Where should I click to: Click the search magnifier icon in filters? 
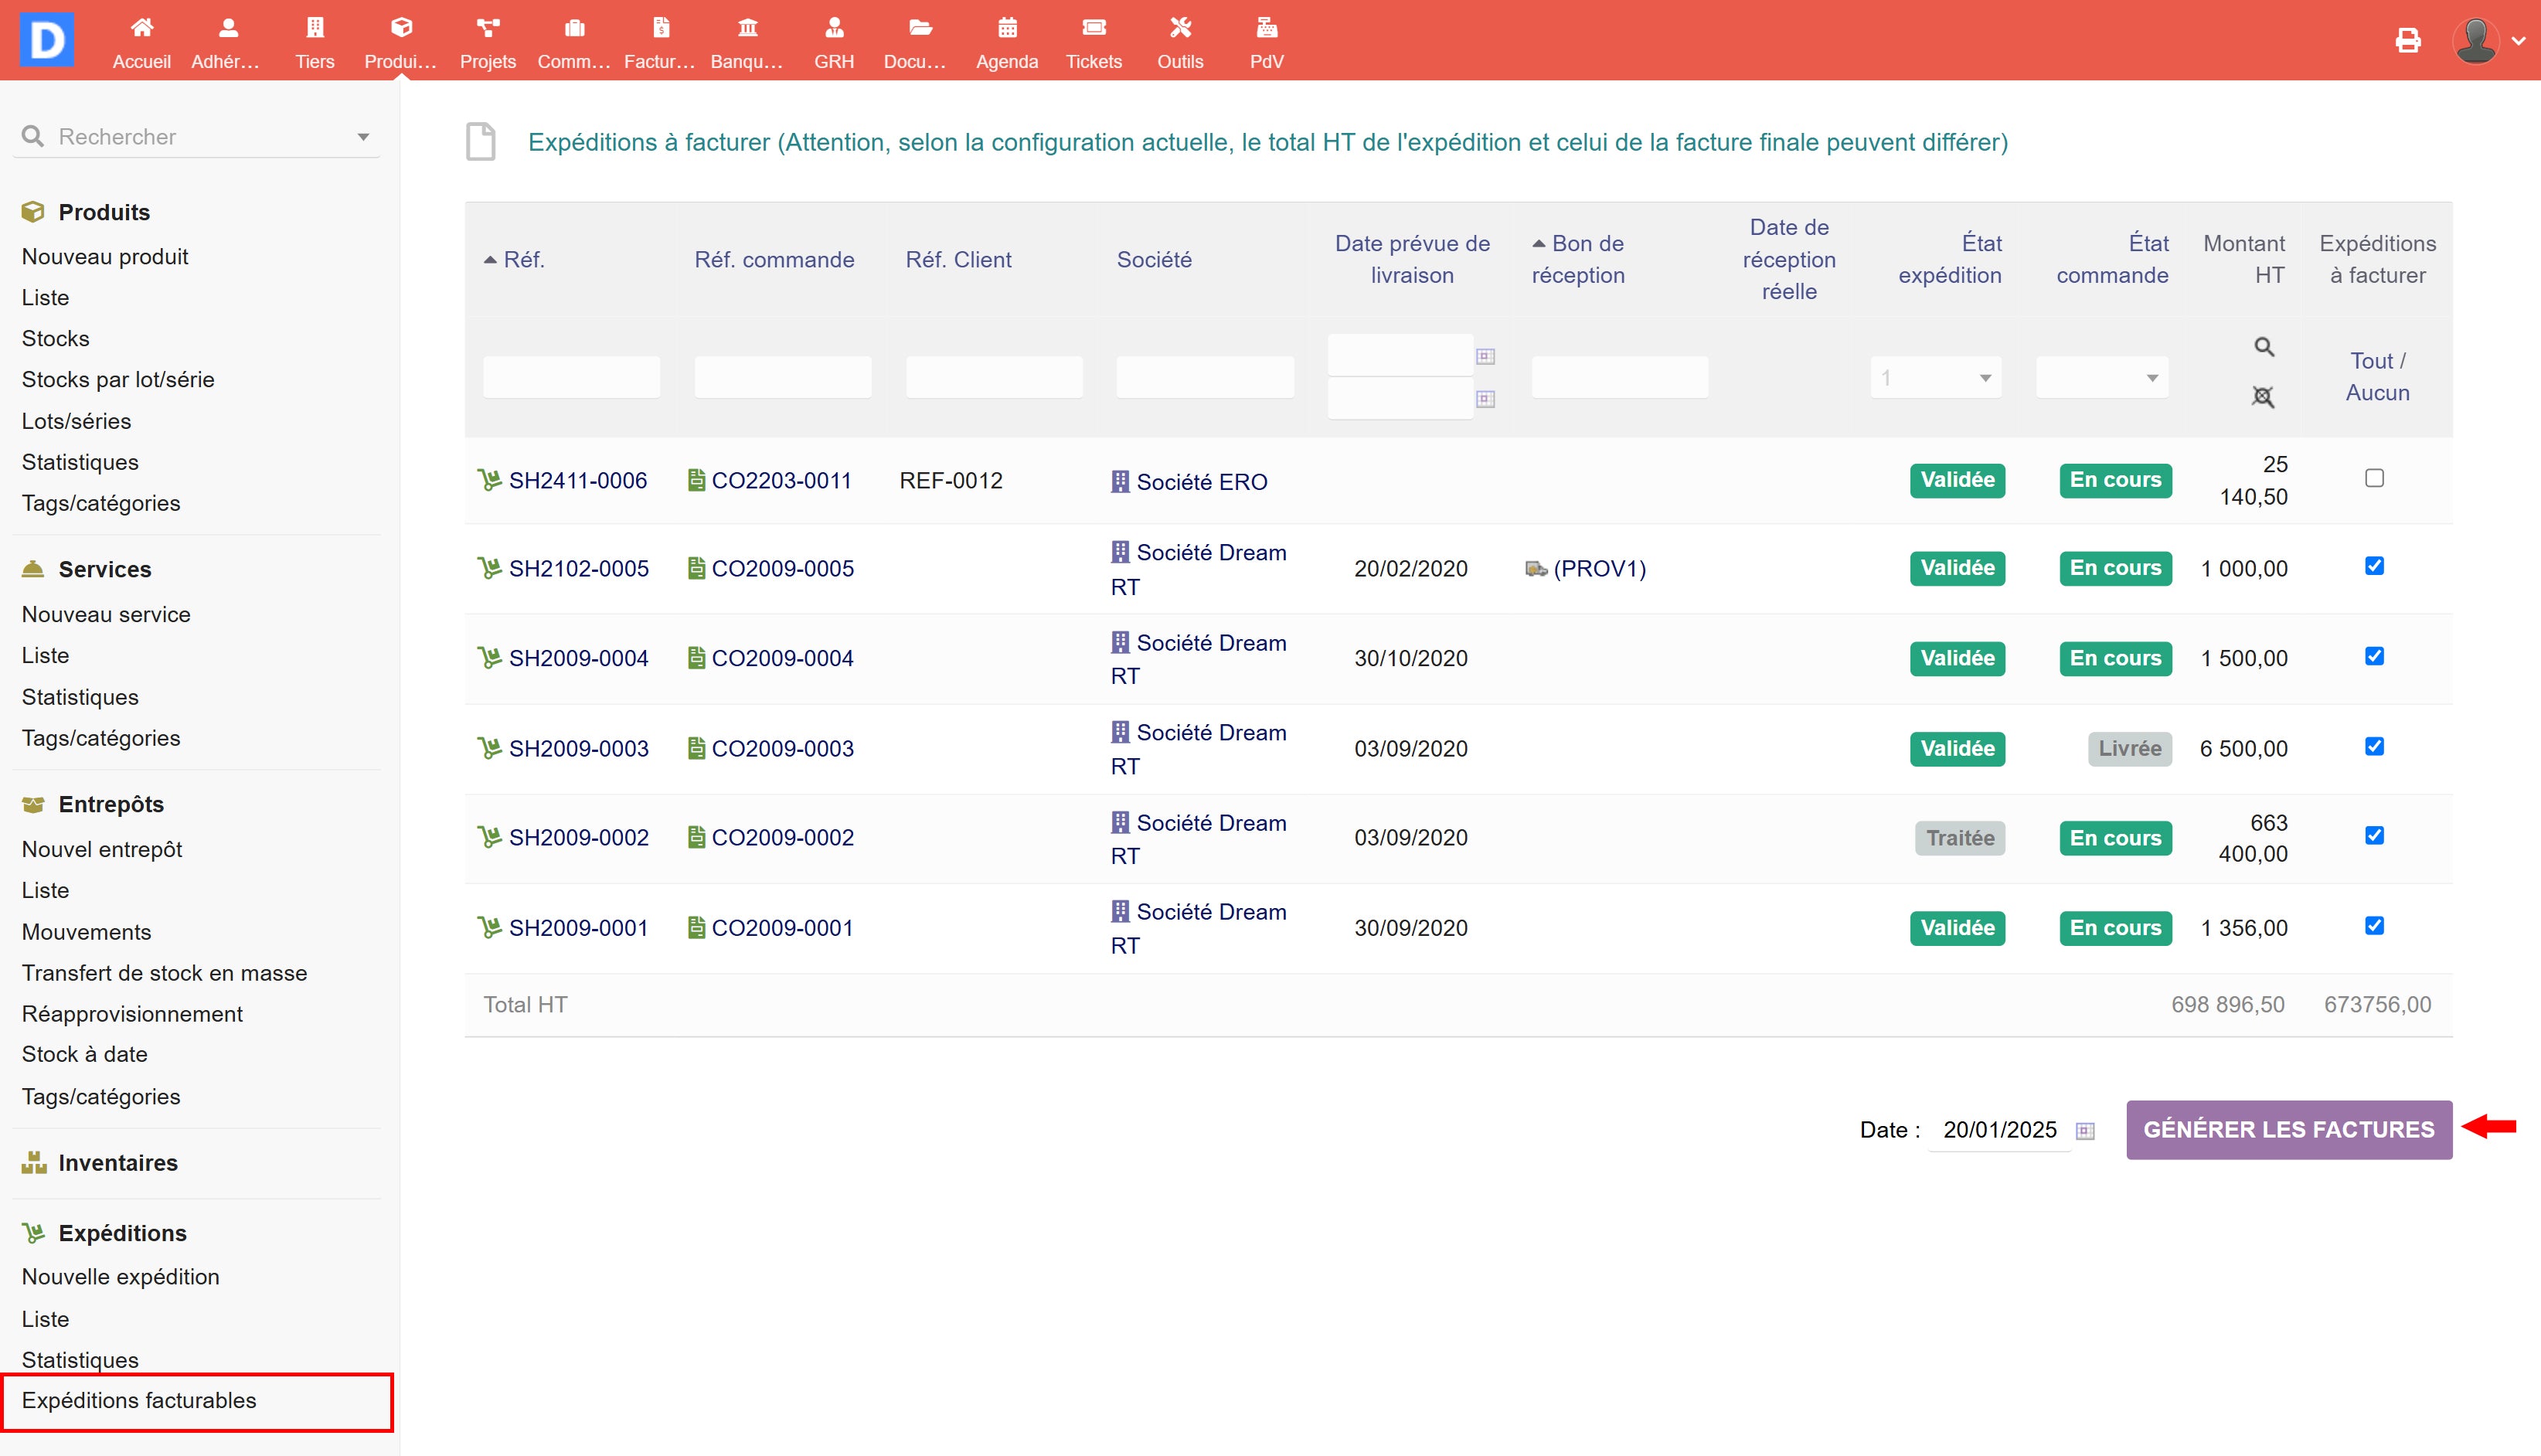pos(2264,347)
